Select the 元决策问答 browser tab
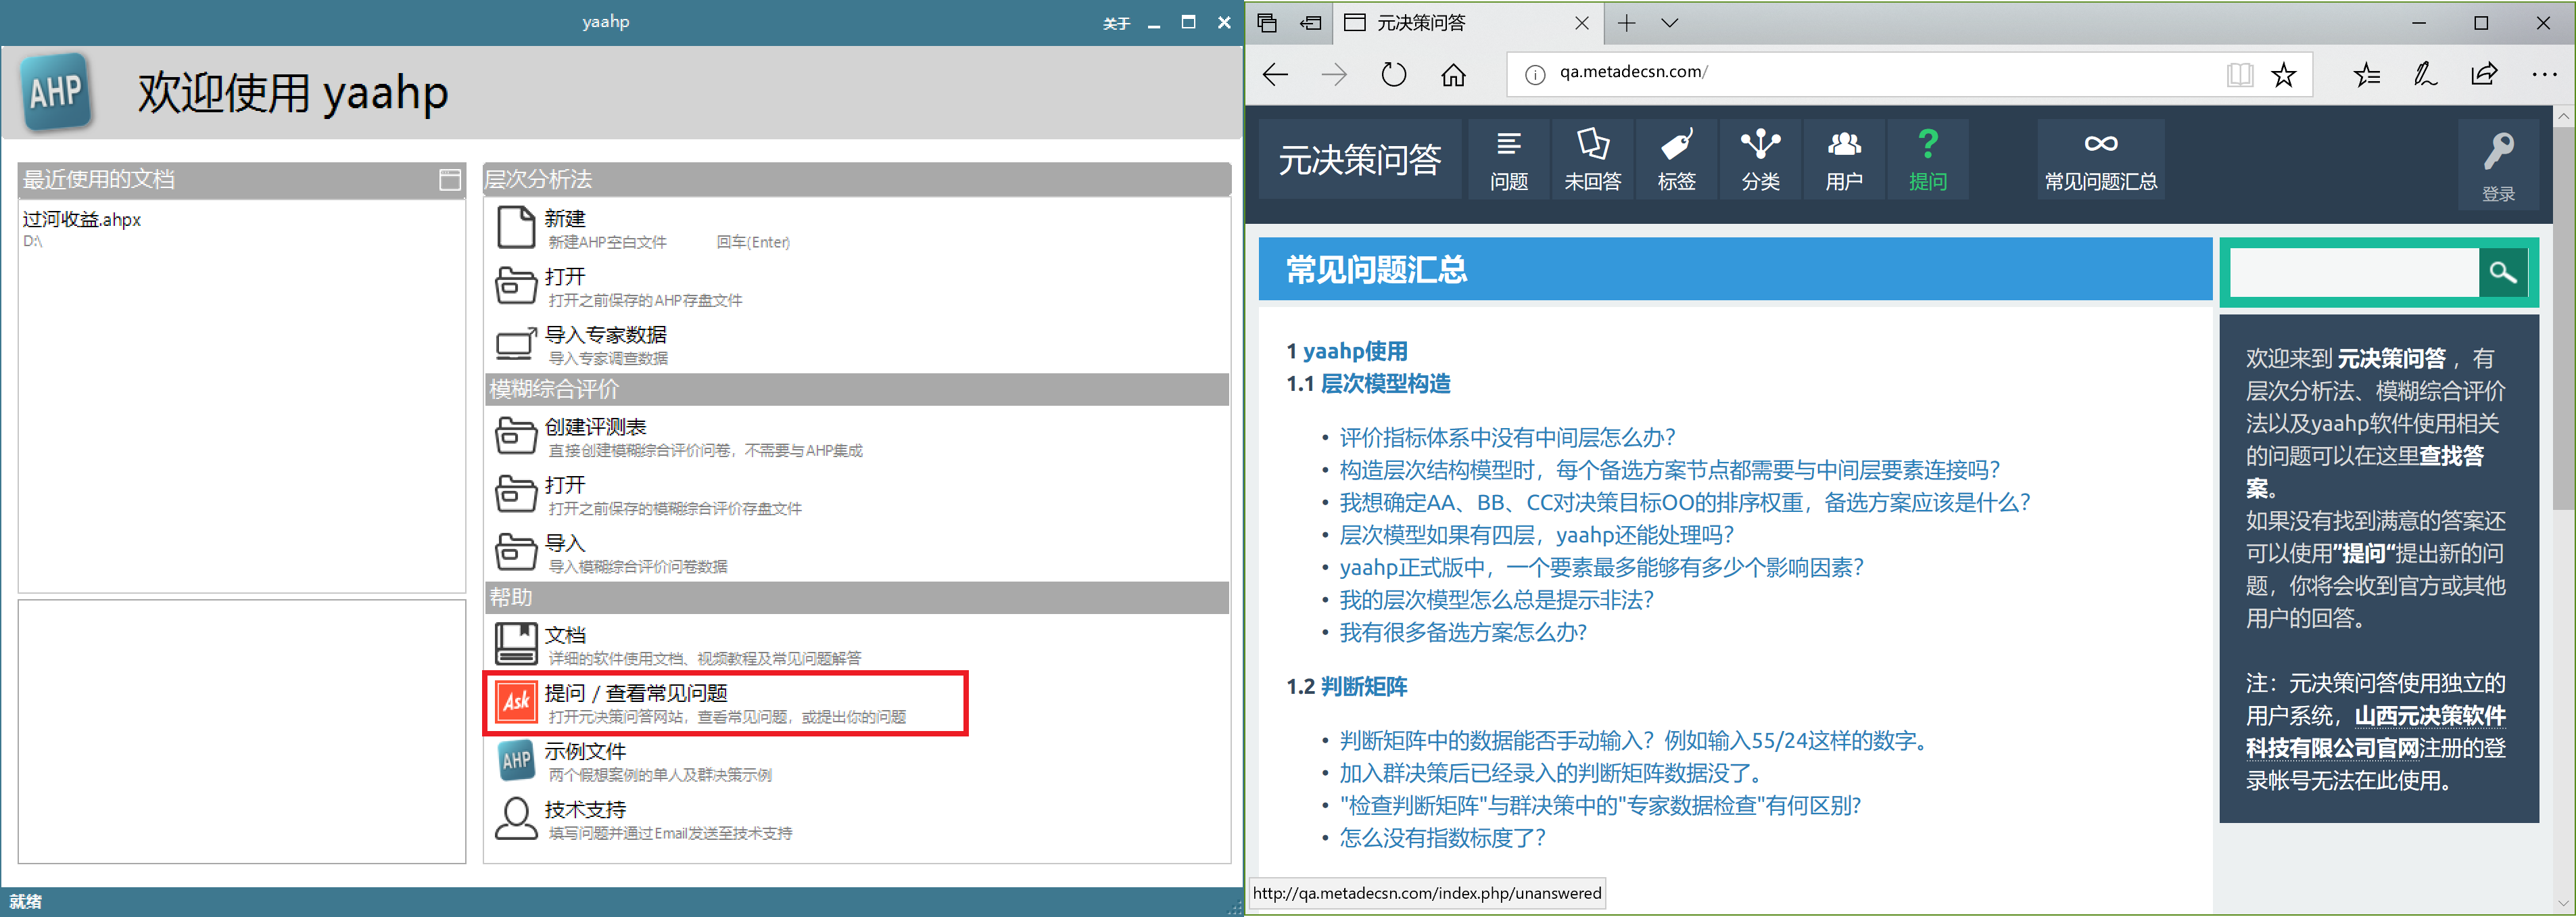Screen dimensions: 2576x917 (x=1467, y=22)
